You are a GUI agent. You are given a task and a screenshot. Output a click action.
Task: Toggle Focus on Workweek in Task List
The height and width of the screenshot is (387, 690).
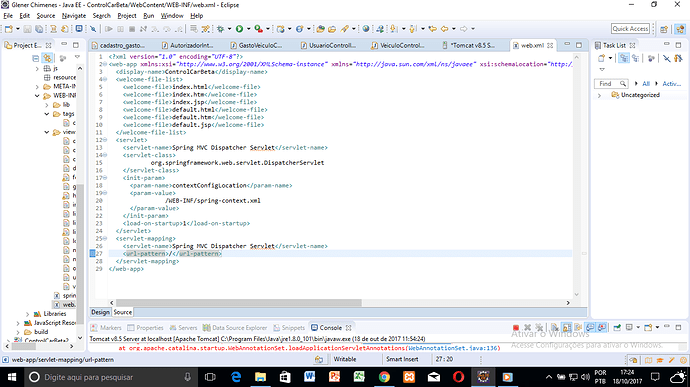click(651, 58)
